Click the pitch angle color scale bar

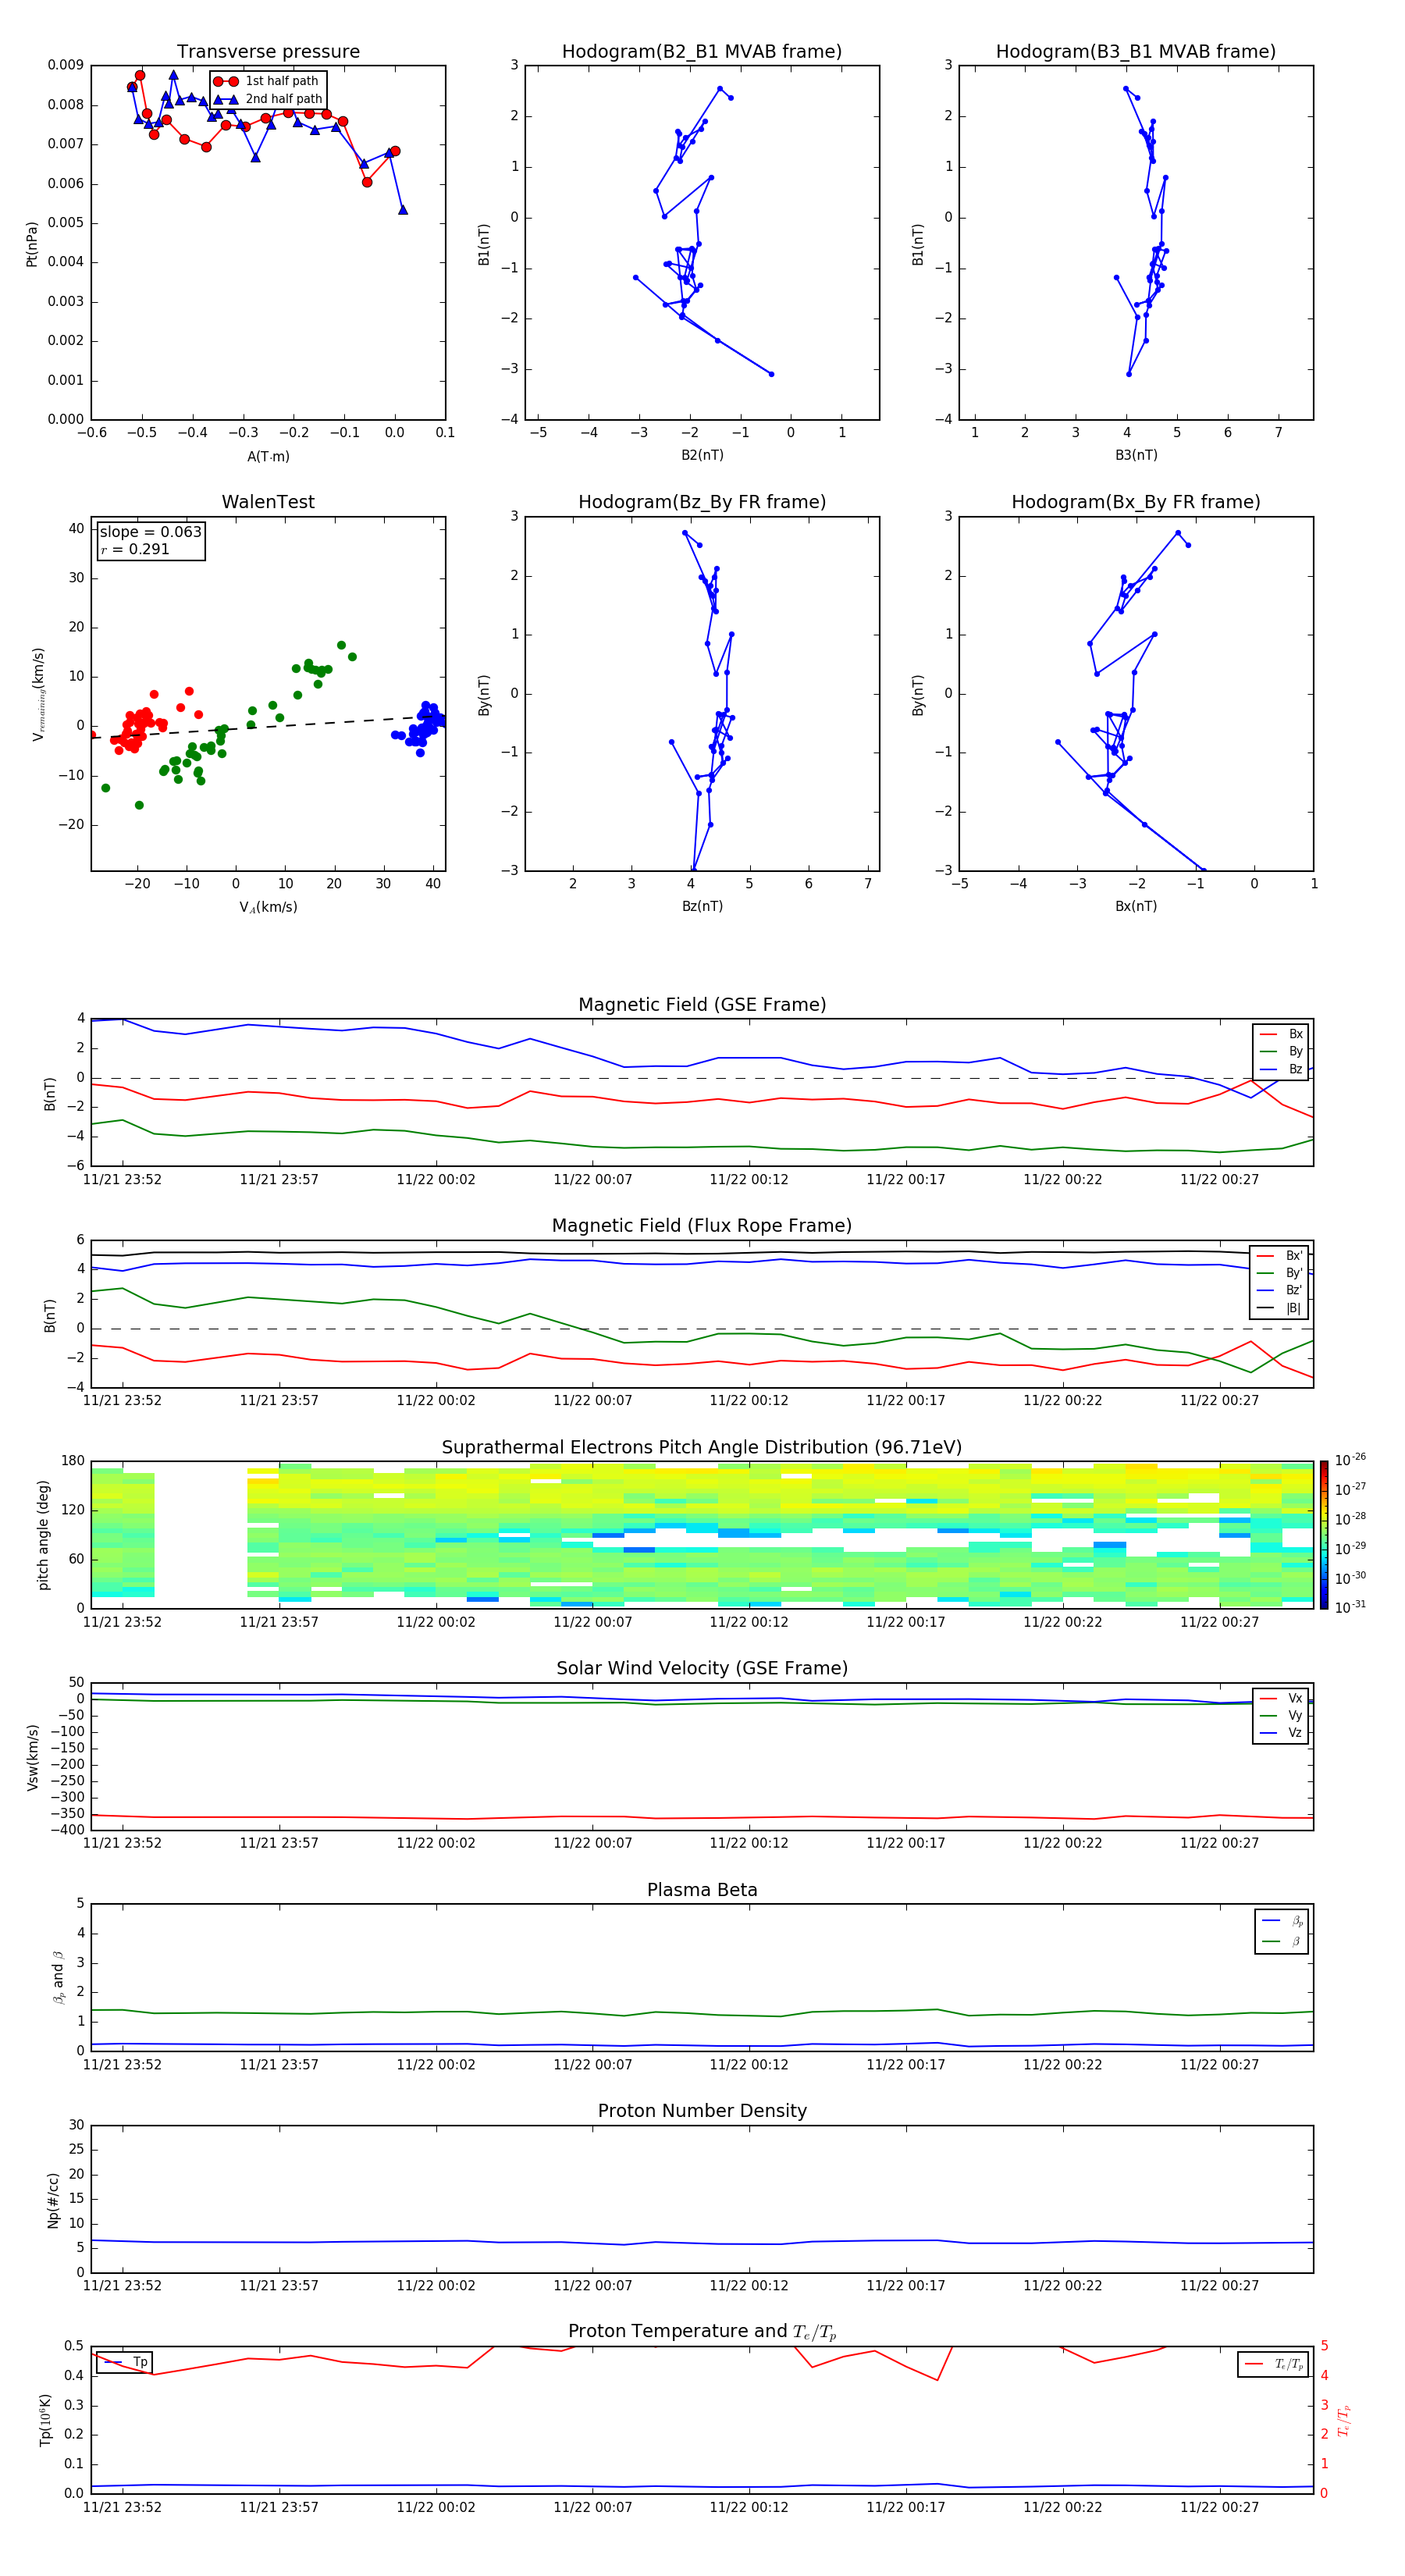click(1324, 1535)
